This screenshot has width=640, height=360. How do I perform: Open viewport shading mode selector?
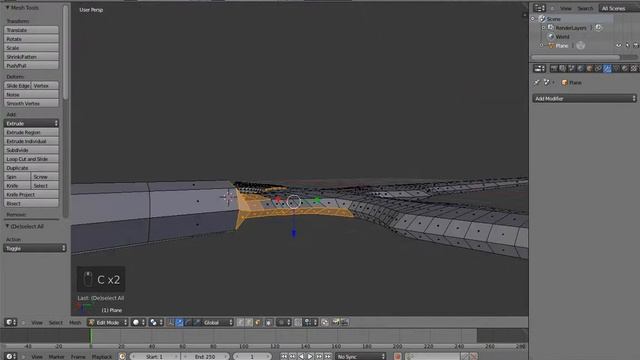pyautogui.click(x=138, y=322)
